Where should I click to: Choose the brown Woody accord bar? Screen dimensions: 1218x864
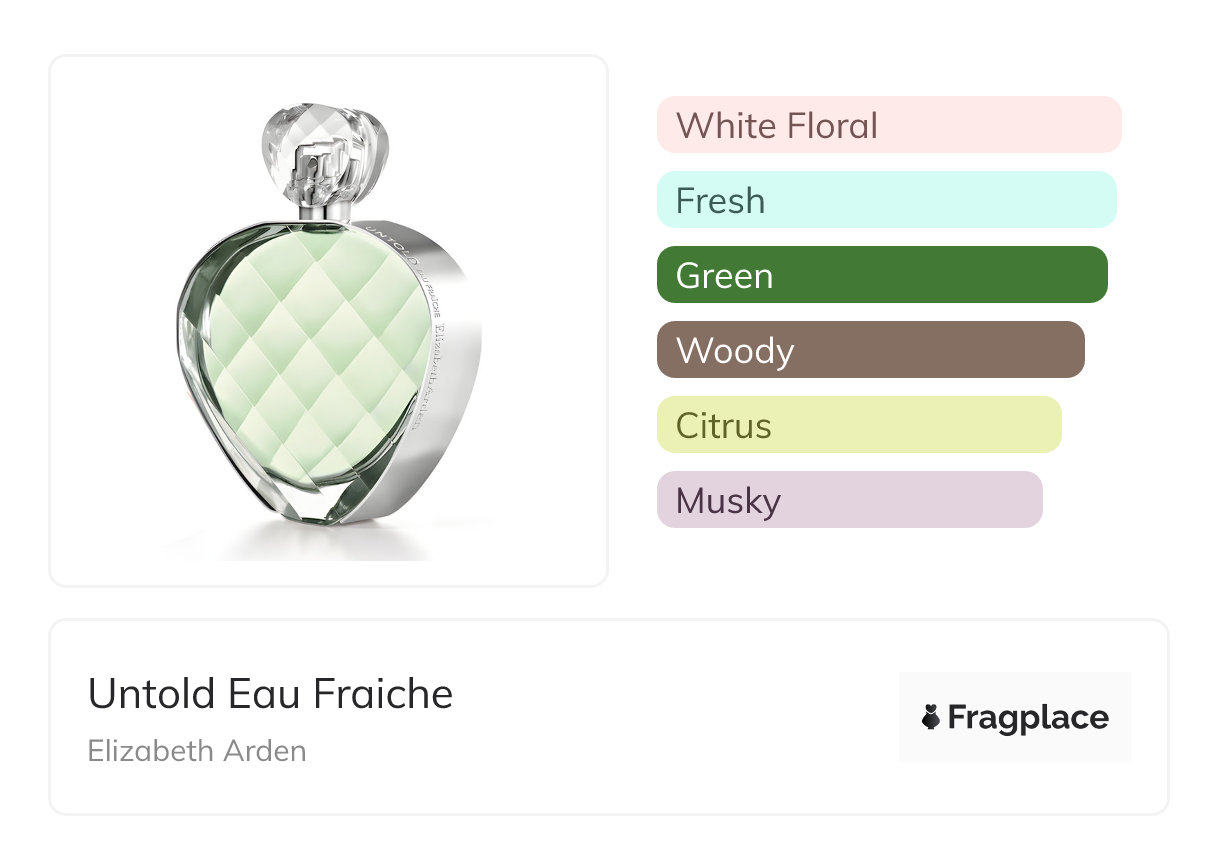tap(870, 350)
